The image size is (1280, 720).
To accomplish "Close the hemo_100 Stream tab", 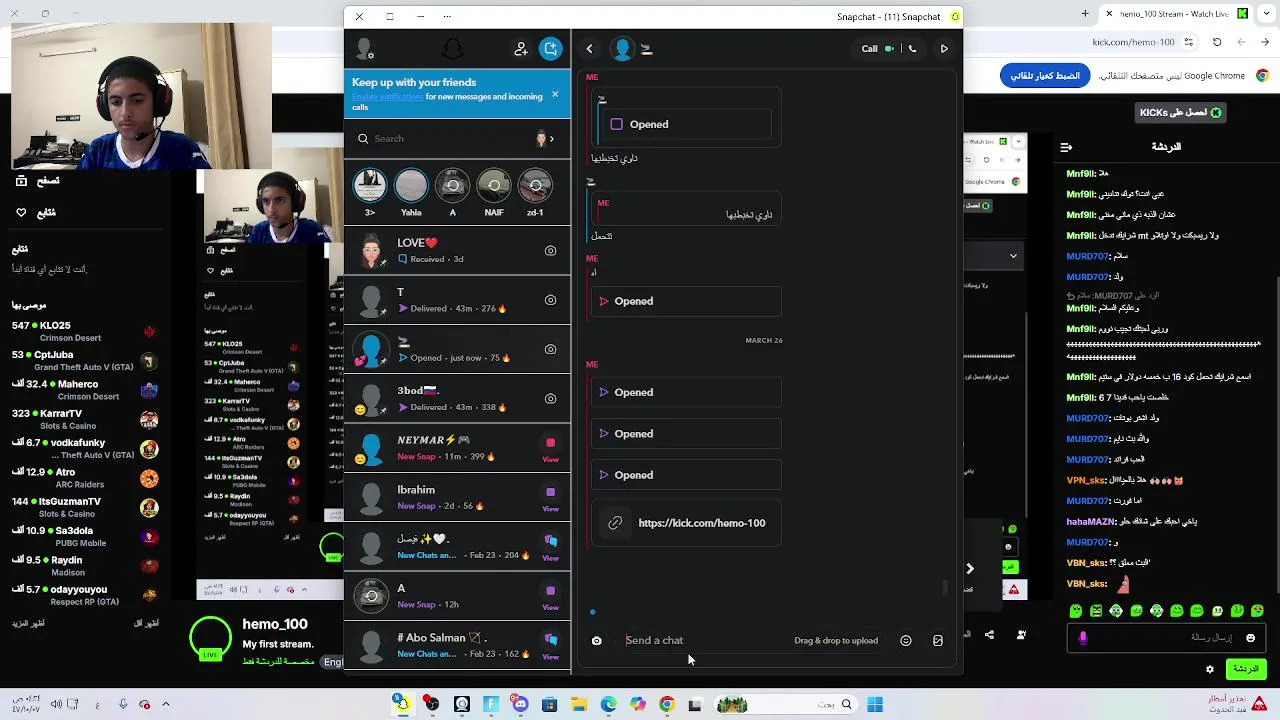I will coord(1109,15).
